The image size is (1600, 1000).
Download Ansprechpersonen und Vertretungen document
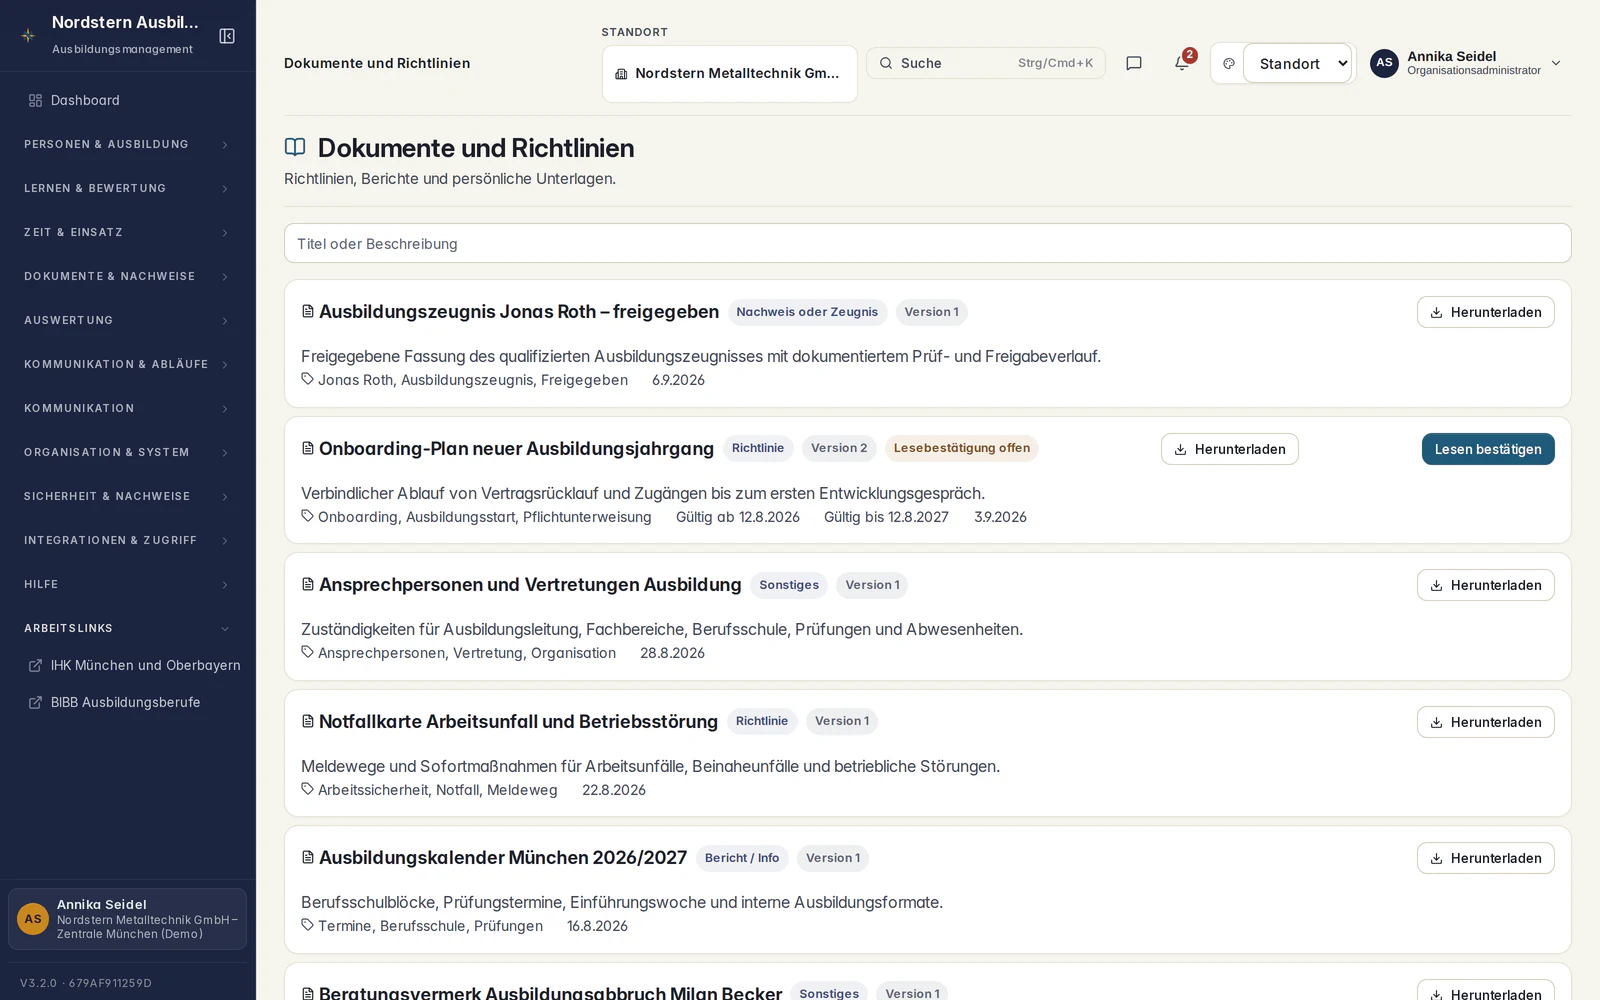[x=1486, y=585]
